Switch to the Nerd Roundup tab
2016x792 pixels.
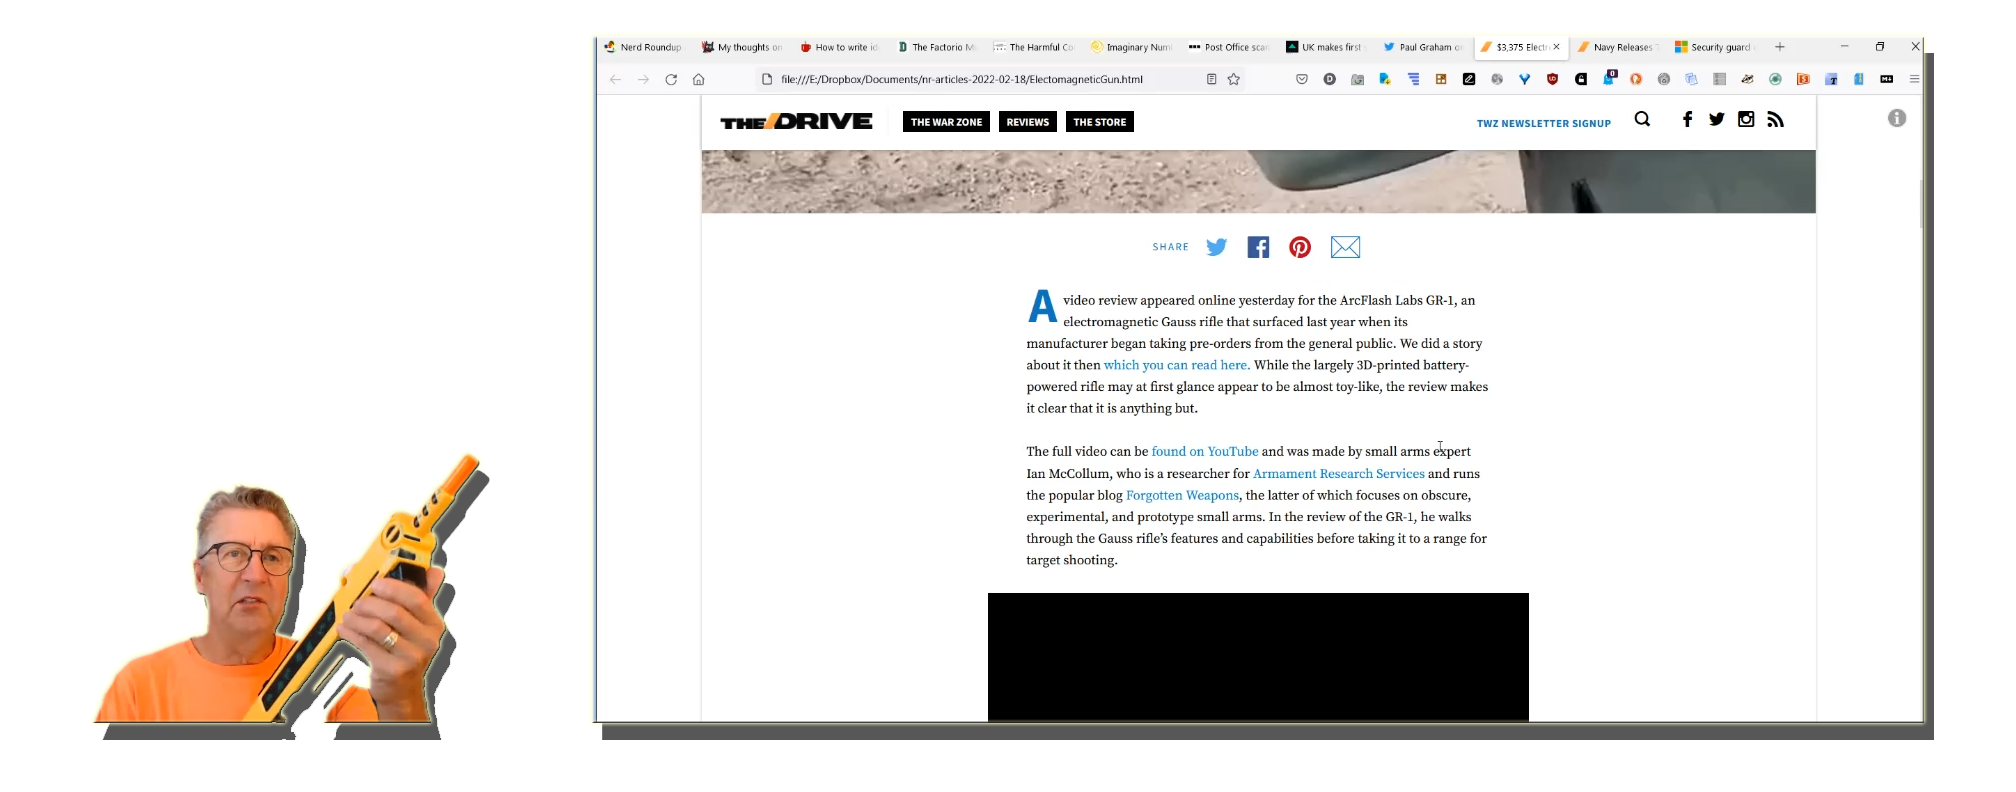[x=642, y=47]
